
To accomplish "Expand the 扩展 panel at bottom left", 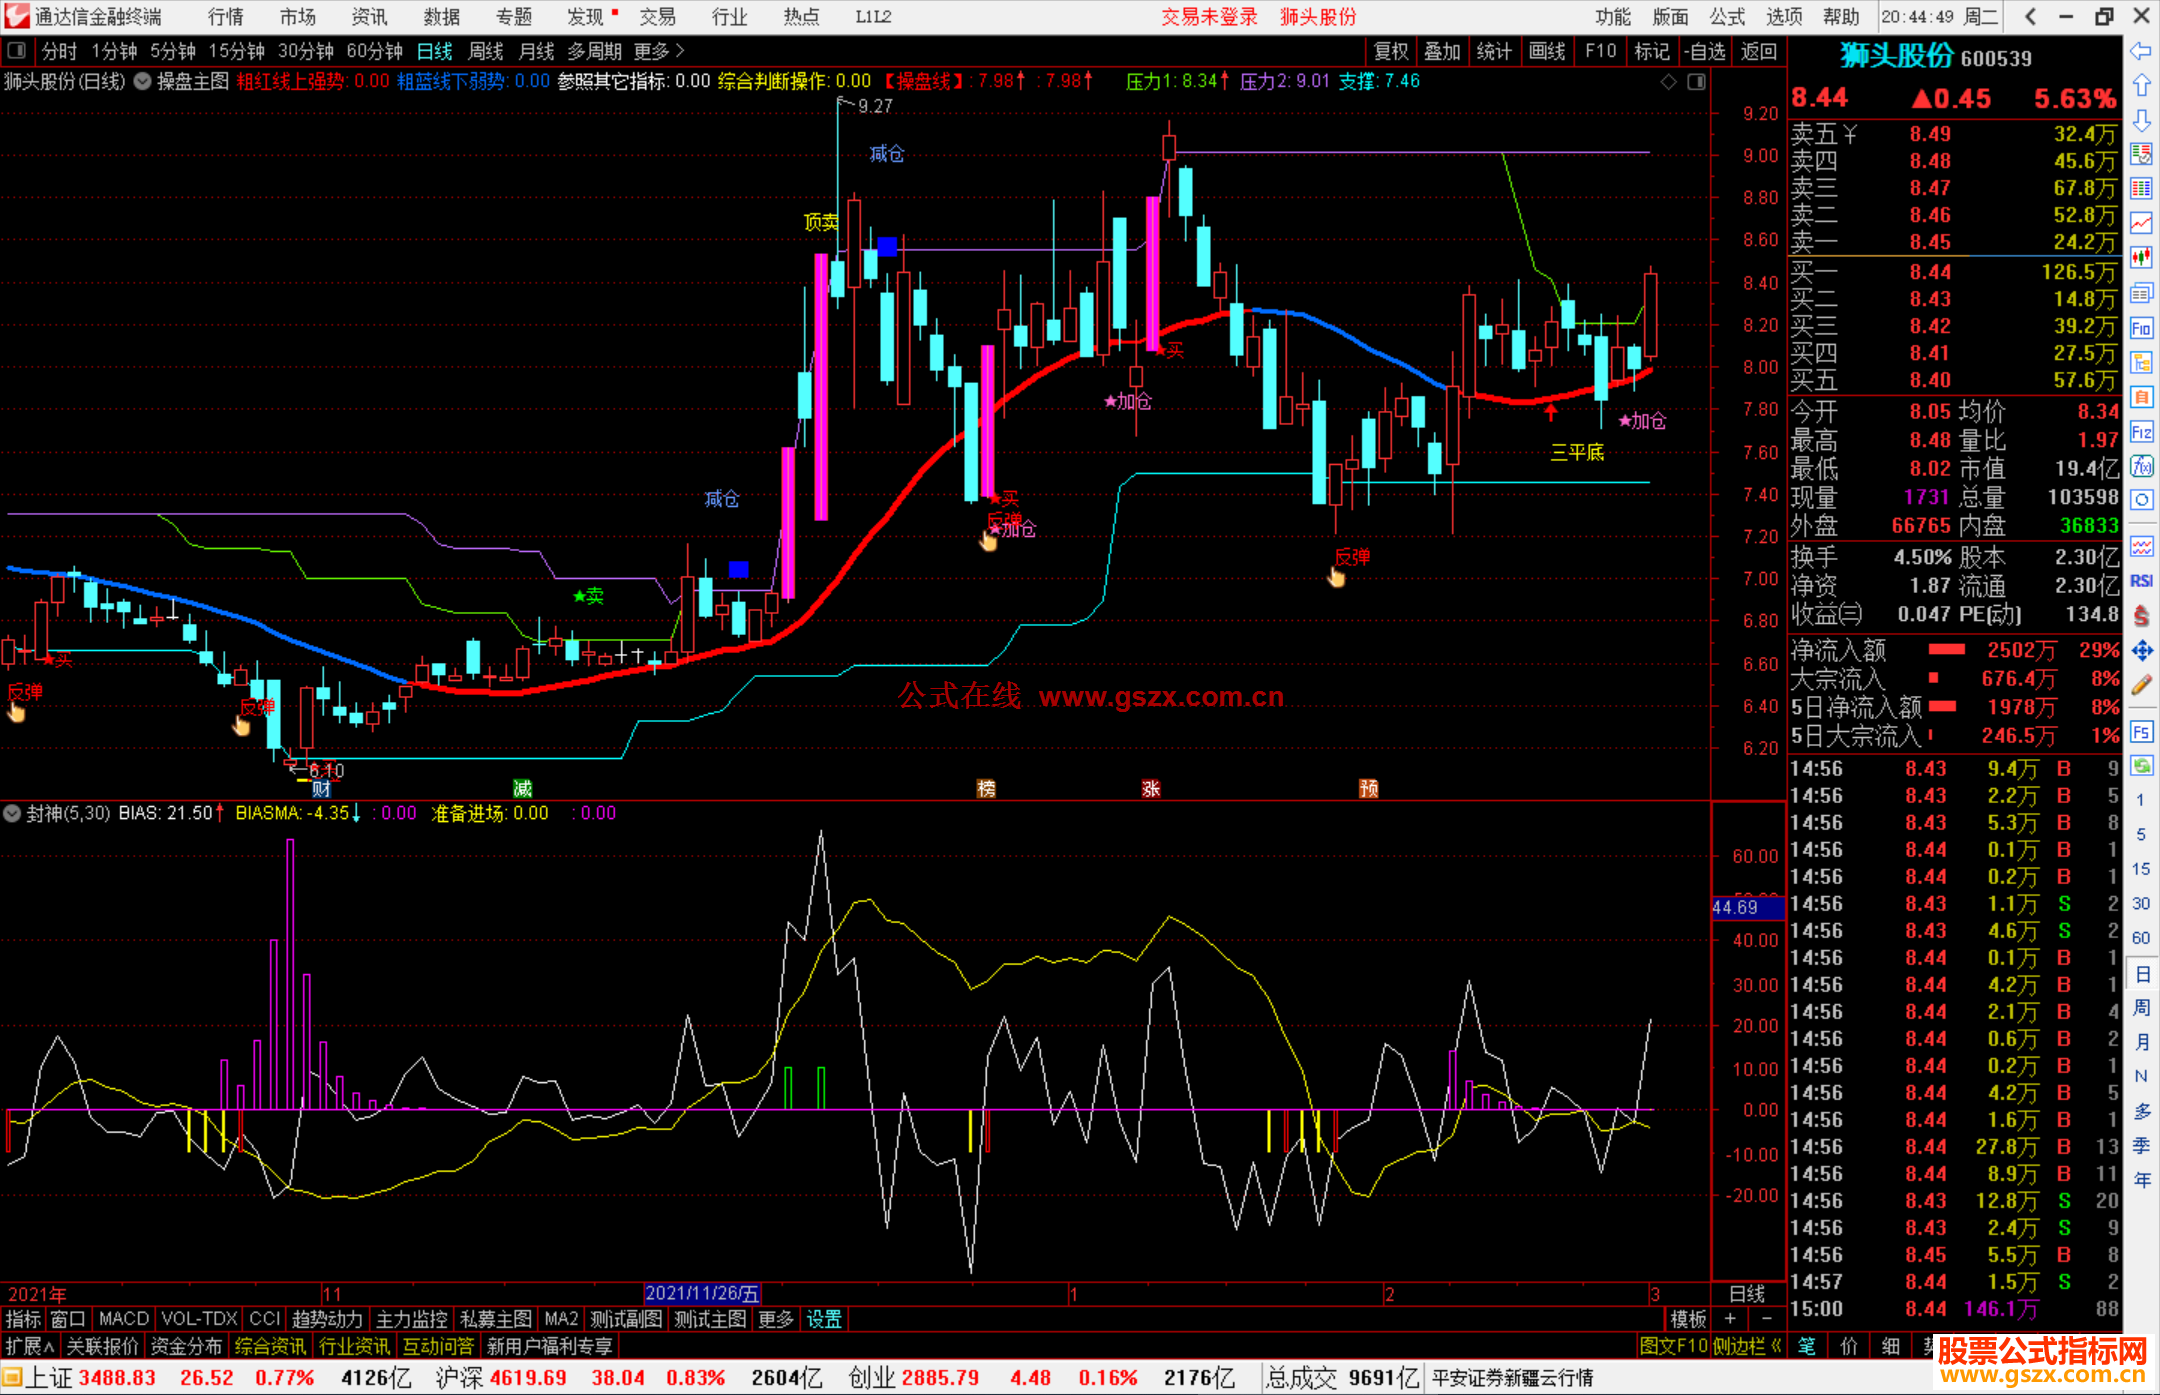I will [x=30, y=1346].
